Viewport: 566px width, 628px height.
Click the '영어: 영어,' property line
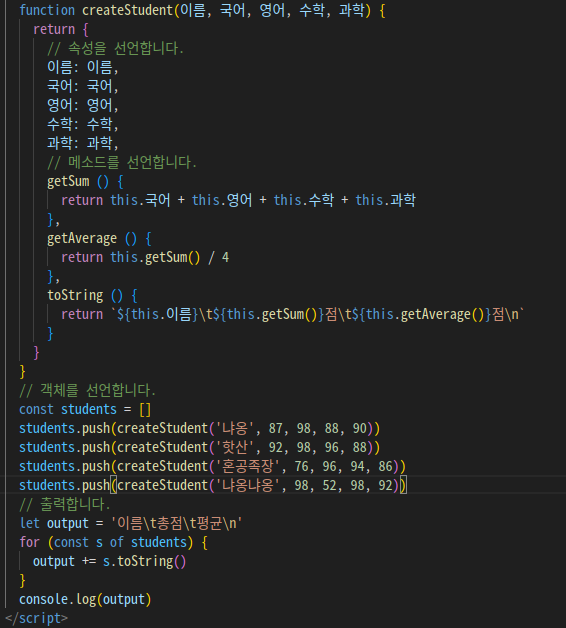coord(83,105)
